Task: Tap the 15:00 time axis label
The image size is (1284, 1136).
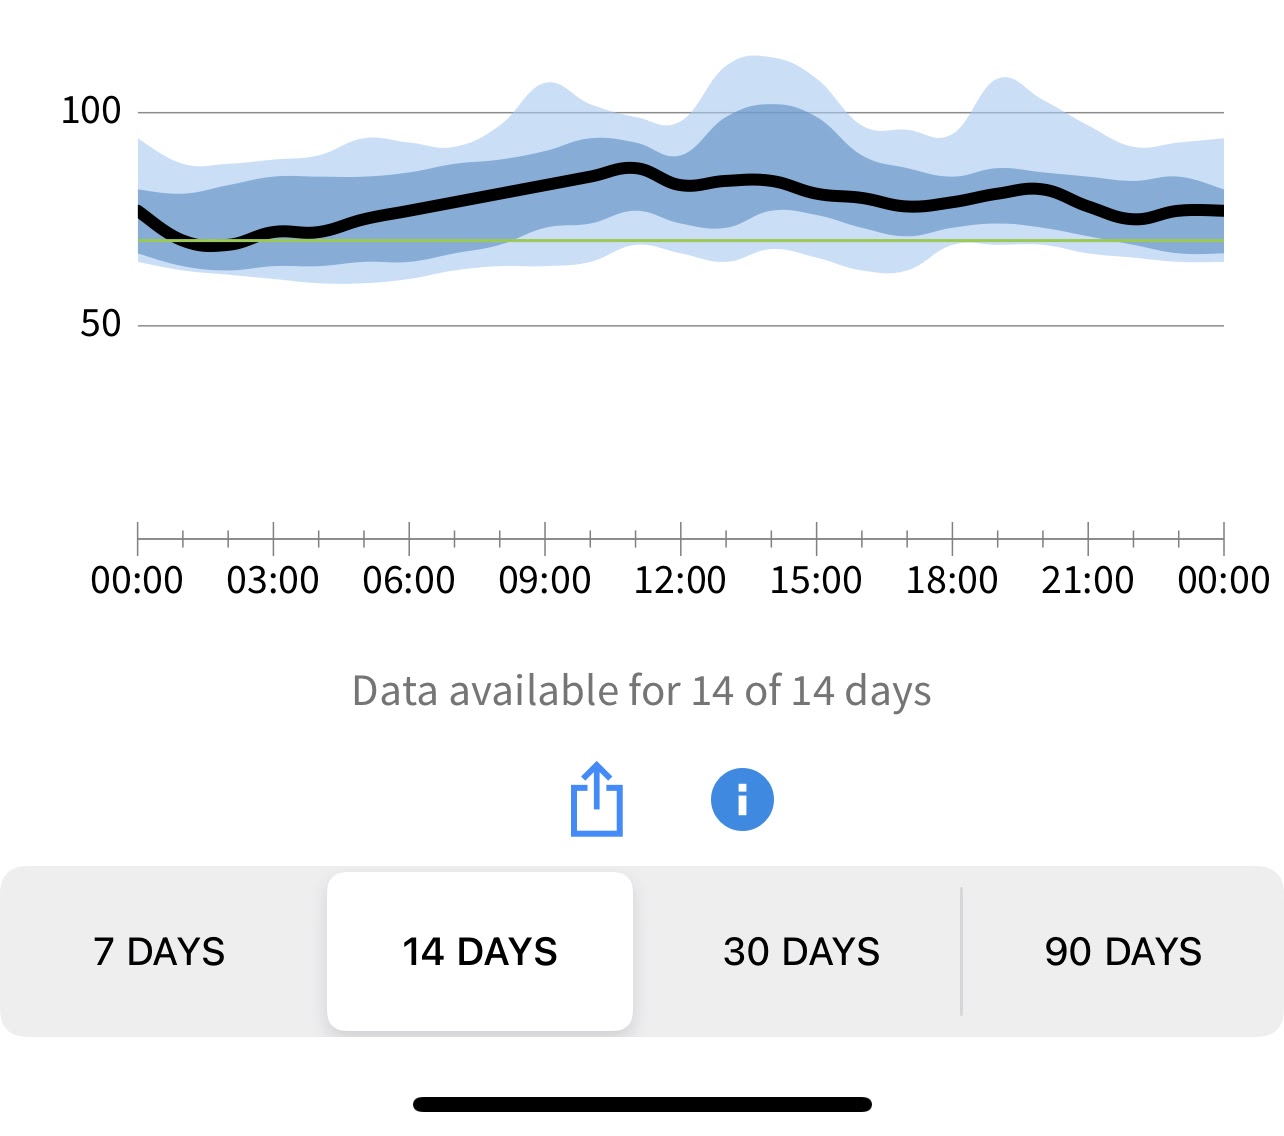Action: point(816,580)
